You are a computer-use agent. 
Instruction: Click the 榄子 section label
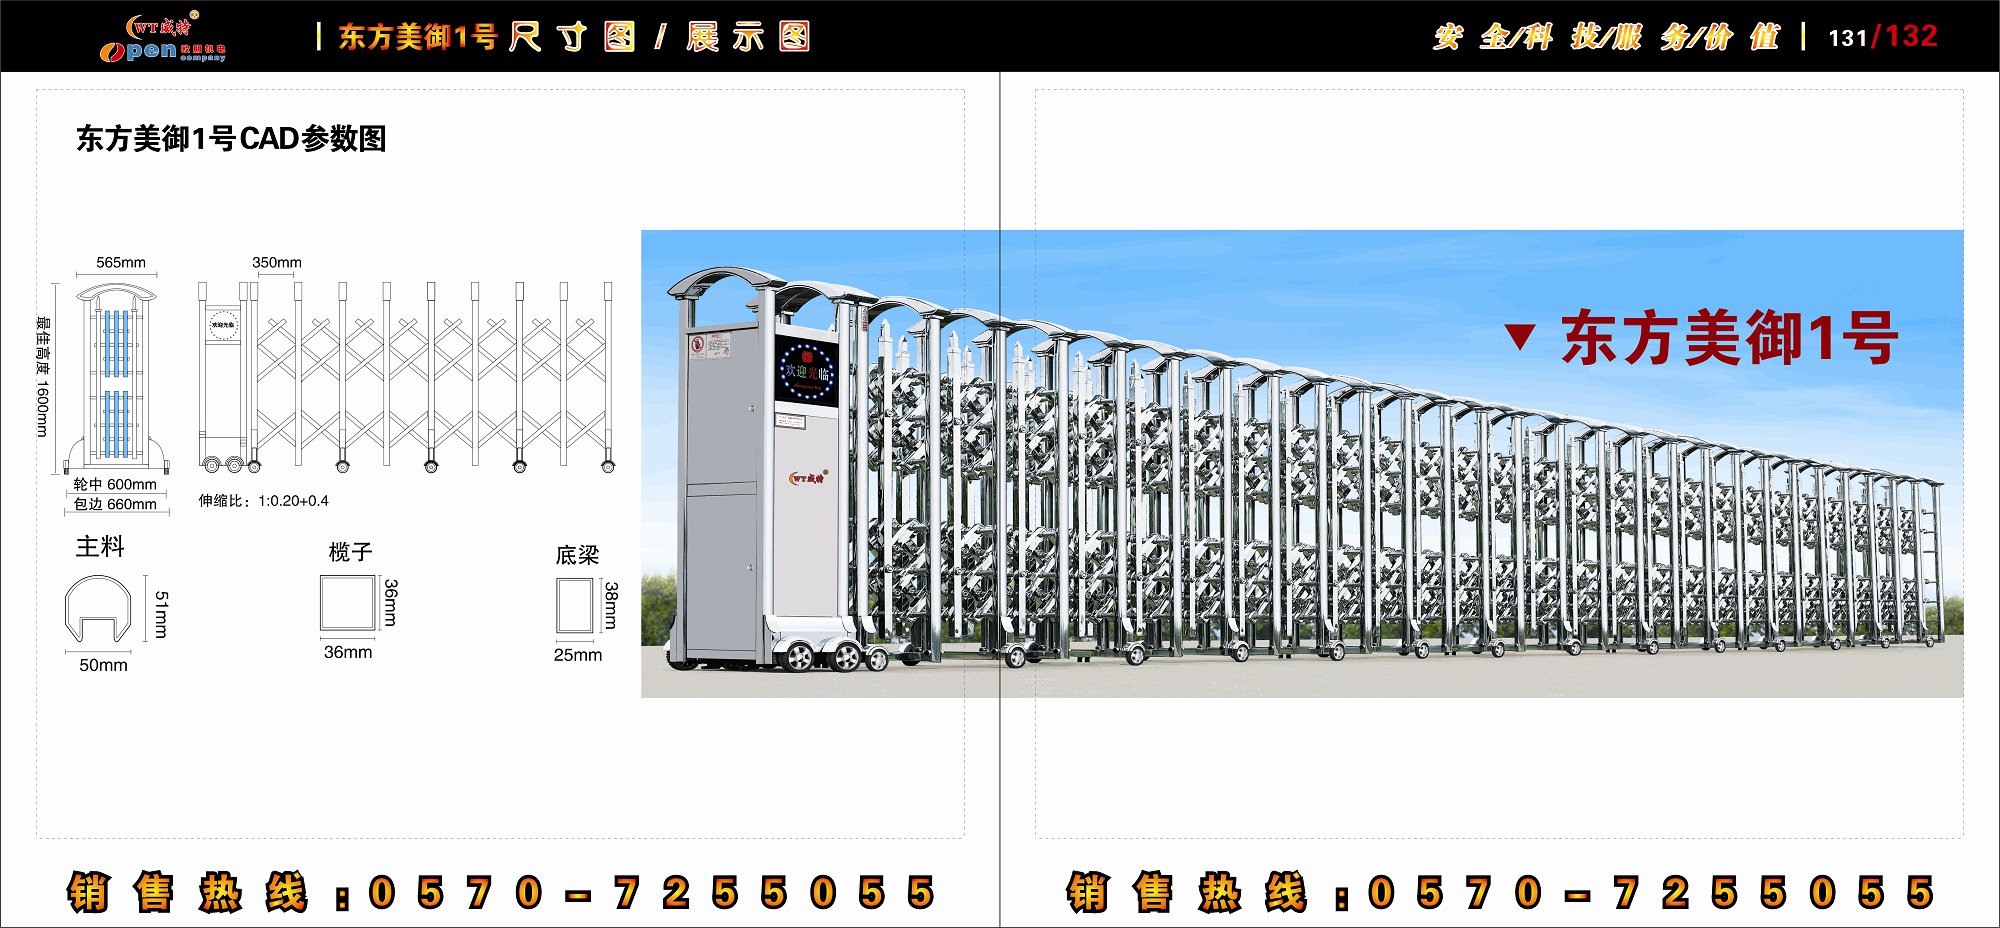(x=350, y=551)
